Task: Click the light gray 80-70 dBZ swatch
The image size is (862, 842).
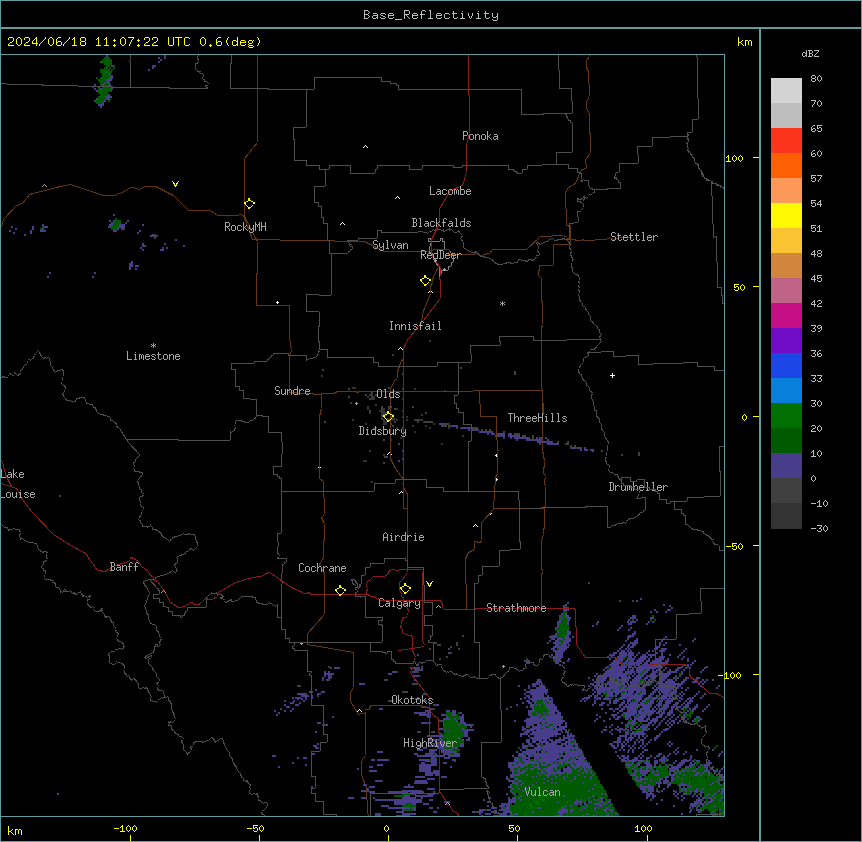Action: pyautogui.click(x=786, y=91)
